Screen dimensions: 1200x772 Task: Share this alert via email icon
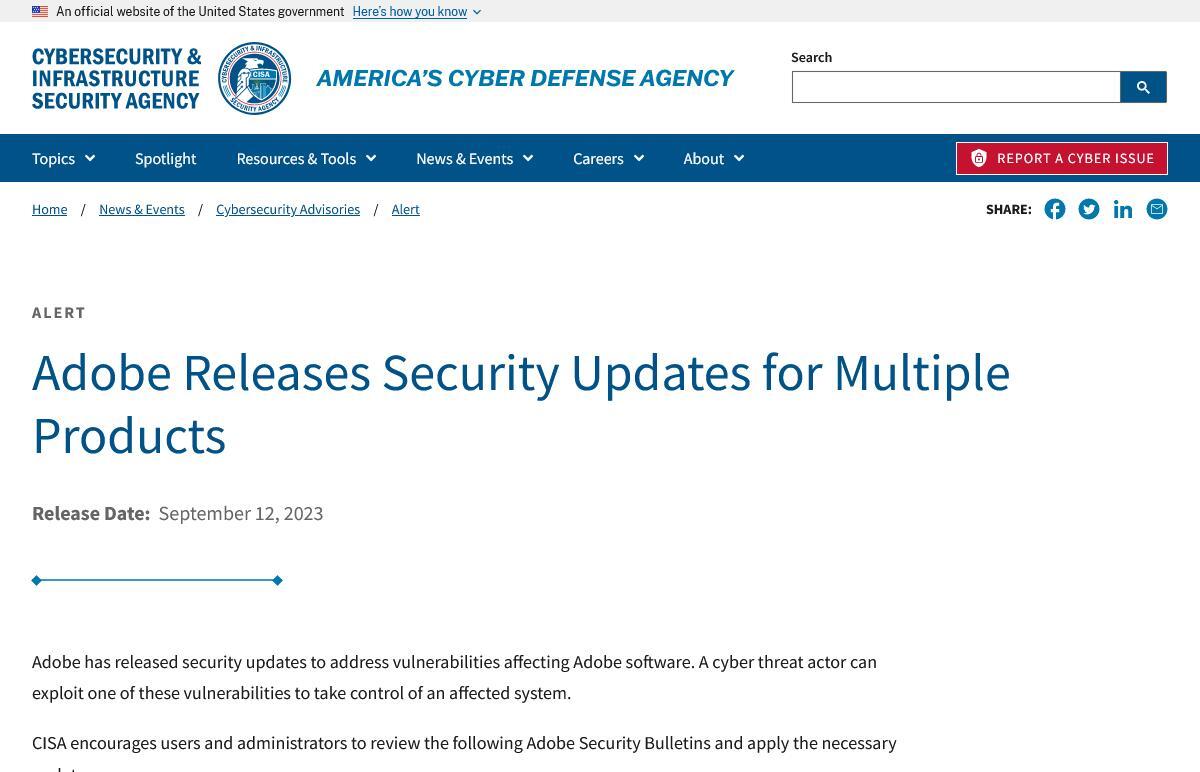tap(1157, 209)
